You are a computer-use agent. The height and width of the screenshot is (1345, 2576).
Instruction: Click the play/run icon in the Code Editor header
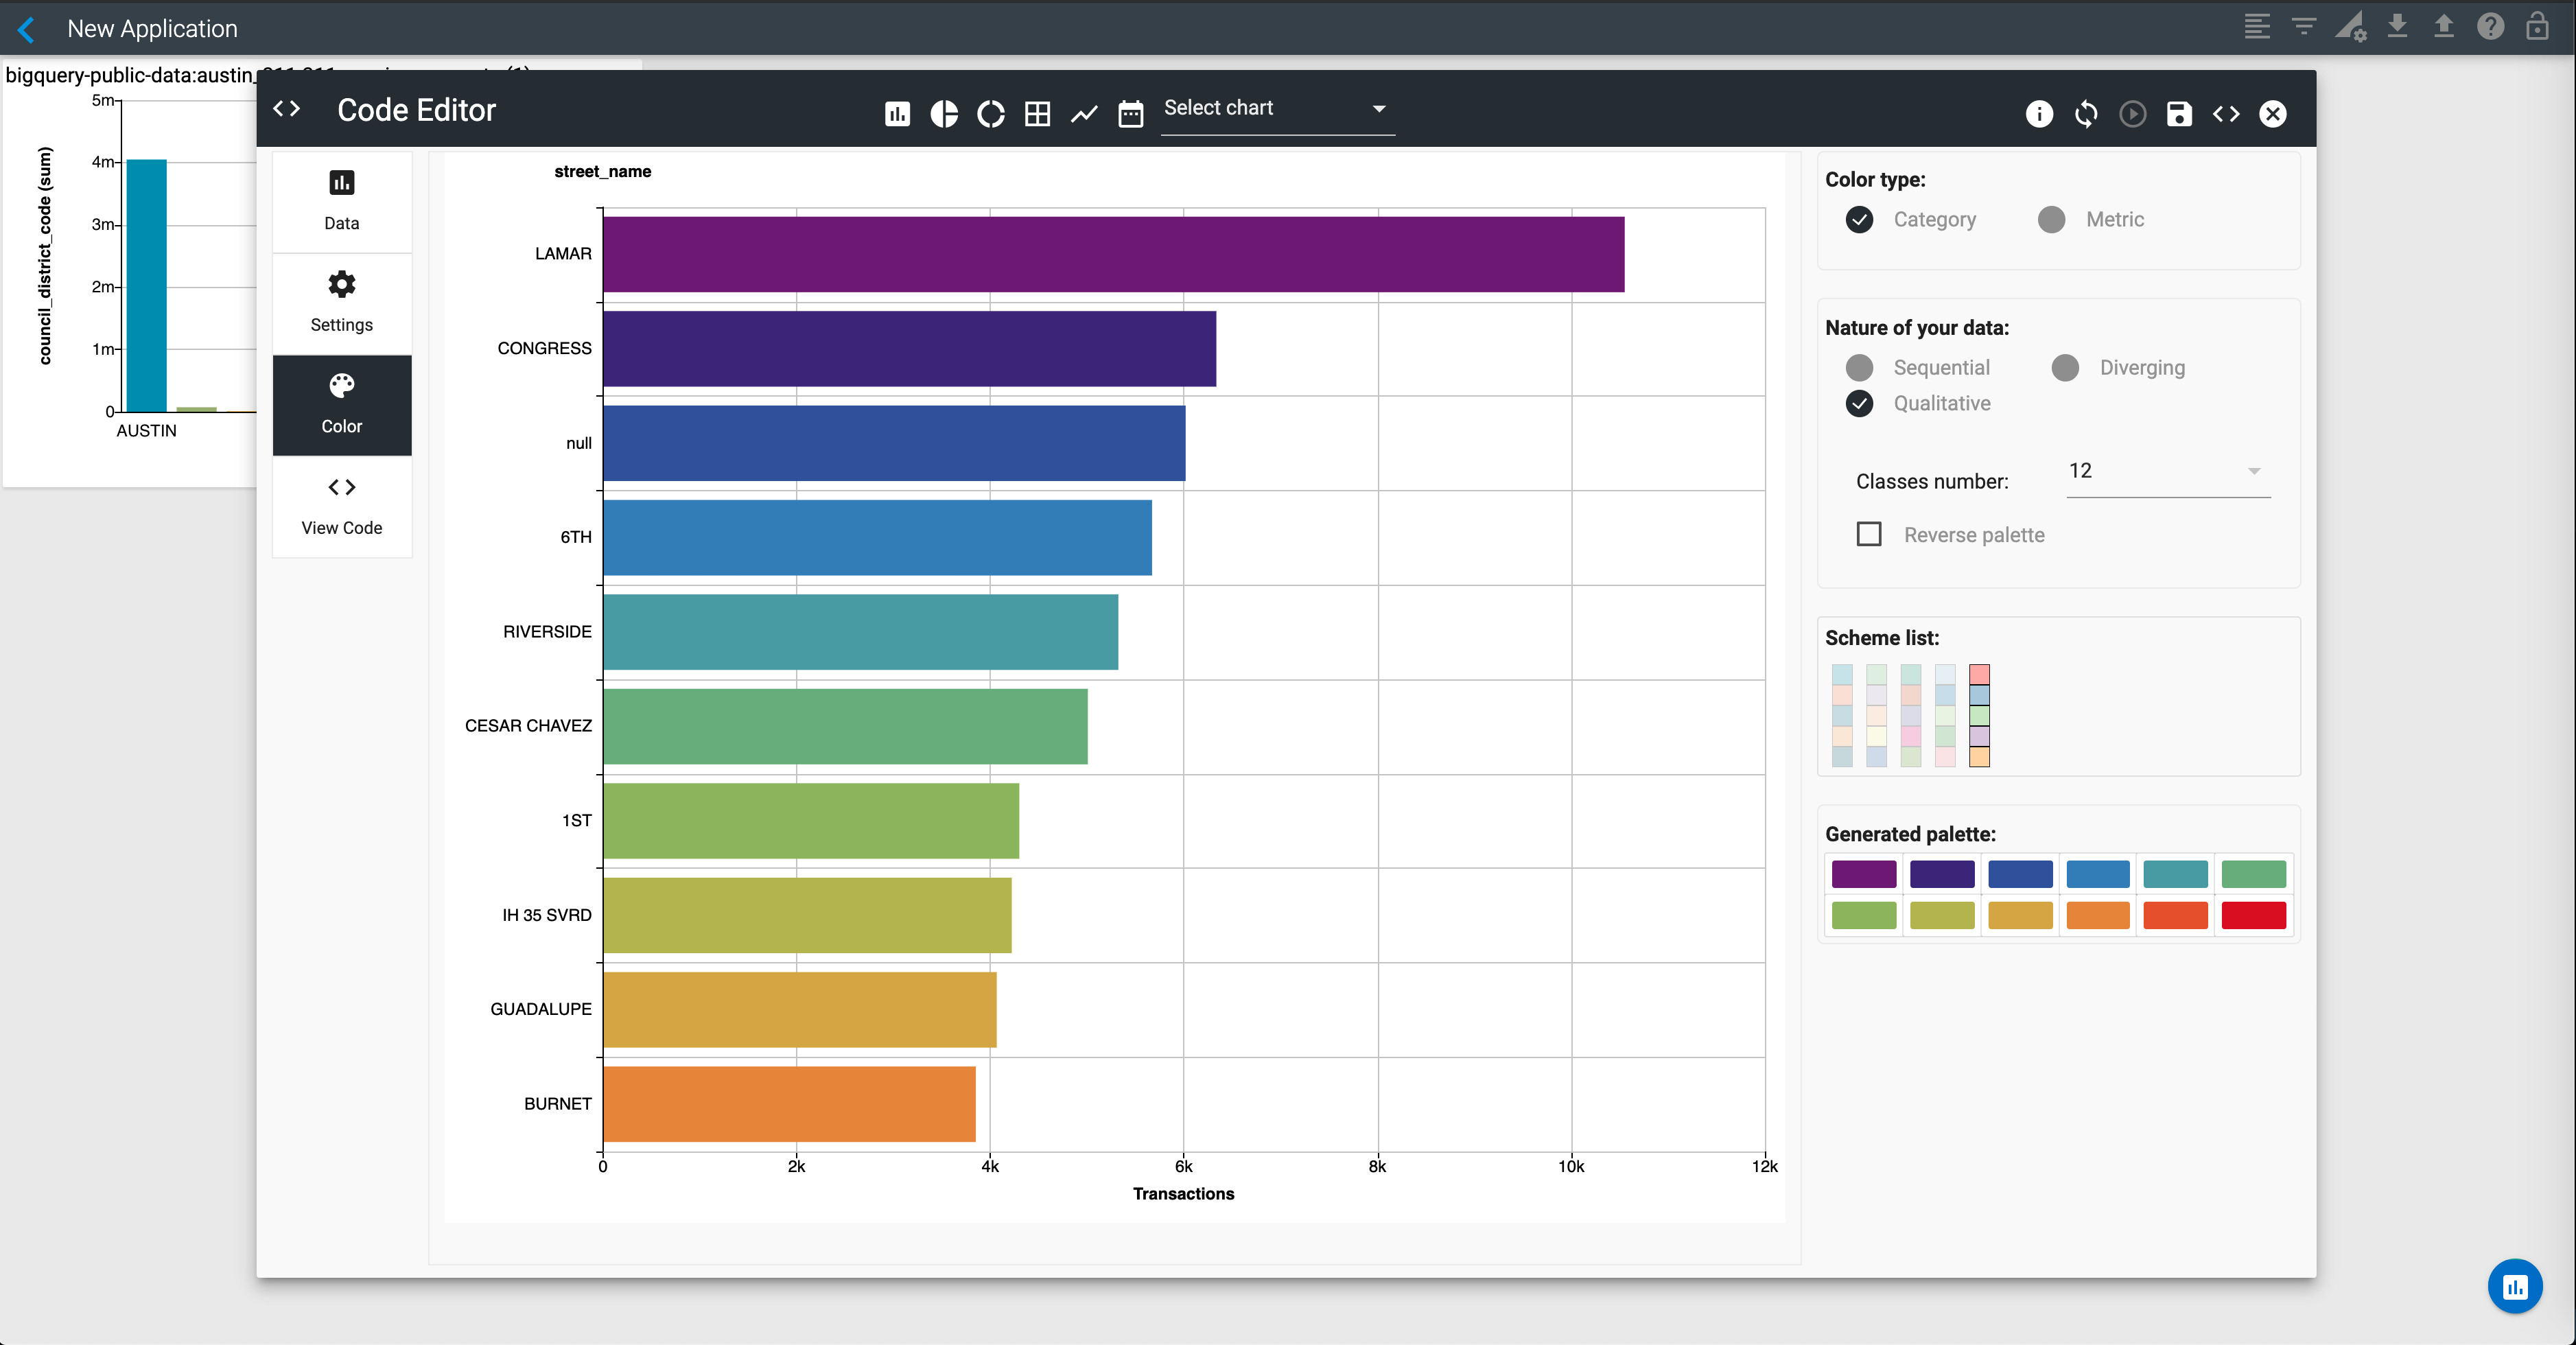click(2133, 114)
